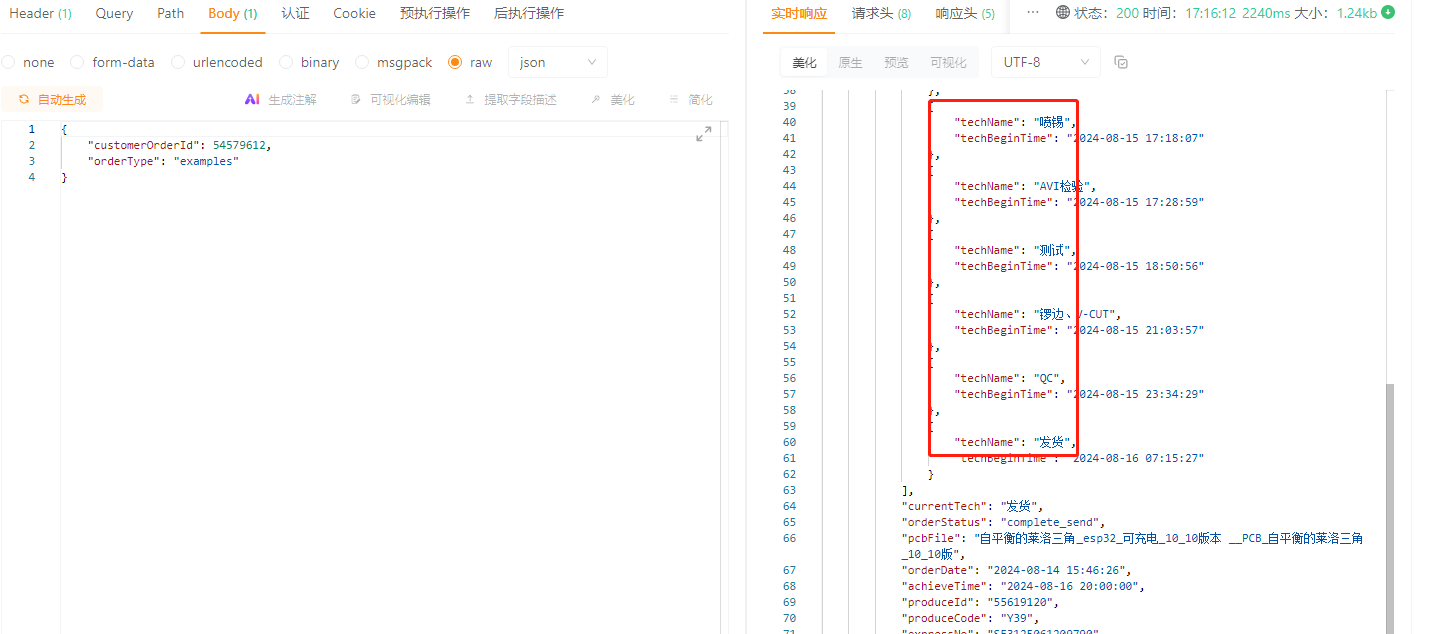Click the copy response icon beside UTF-8

[x=1121, y=62]
